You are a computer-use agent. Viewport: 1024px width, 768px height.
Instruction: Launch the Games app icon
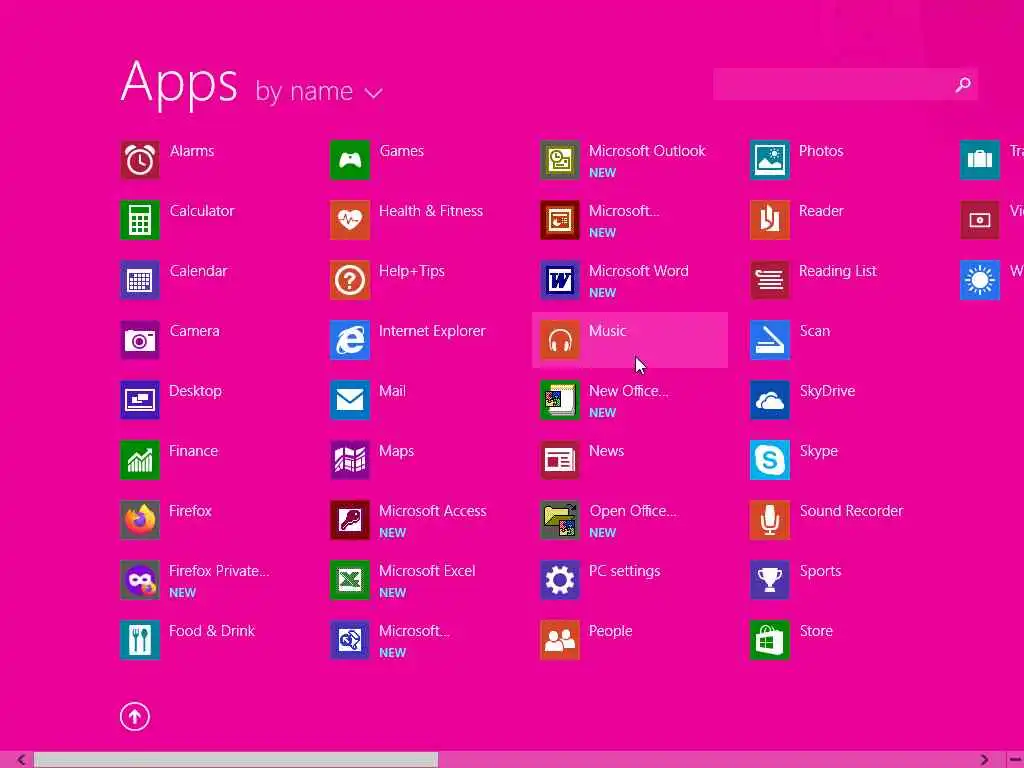(x=350, y=160)
